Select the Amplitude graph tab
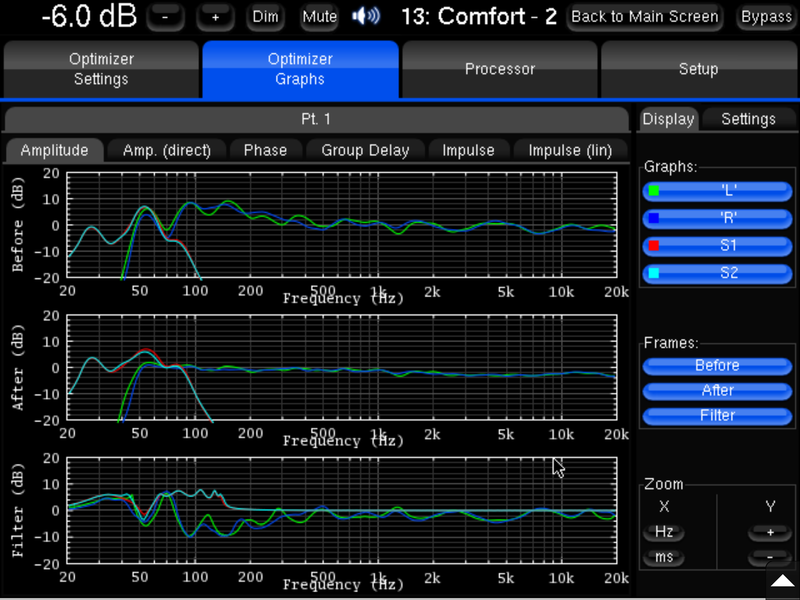Viewport: 800px width, 600px height. [54, 151]
